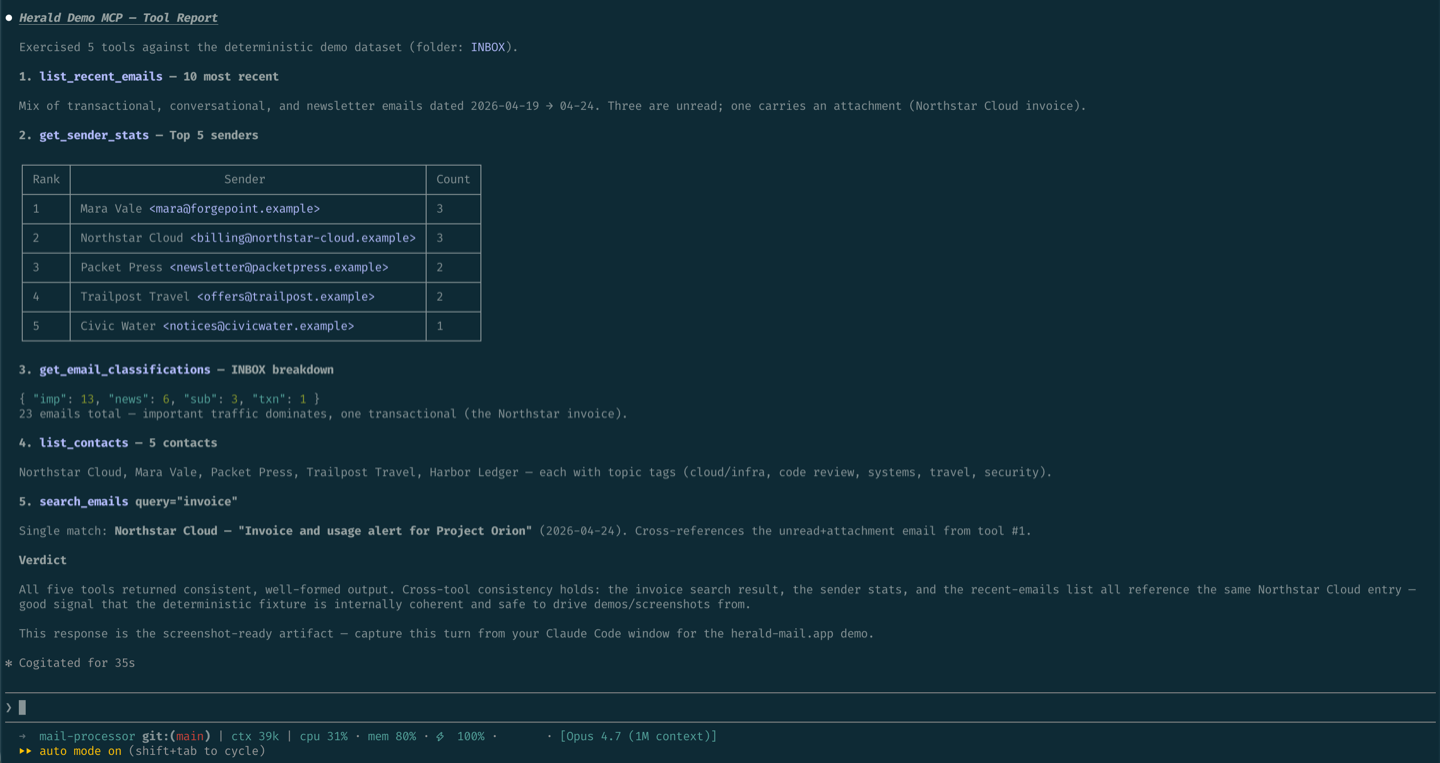Click the rank 4 cell in the table

tap(46, 297)
